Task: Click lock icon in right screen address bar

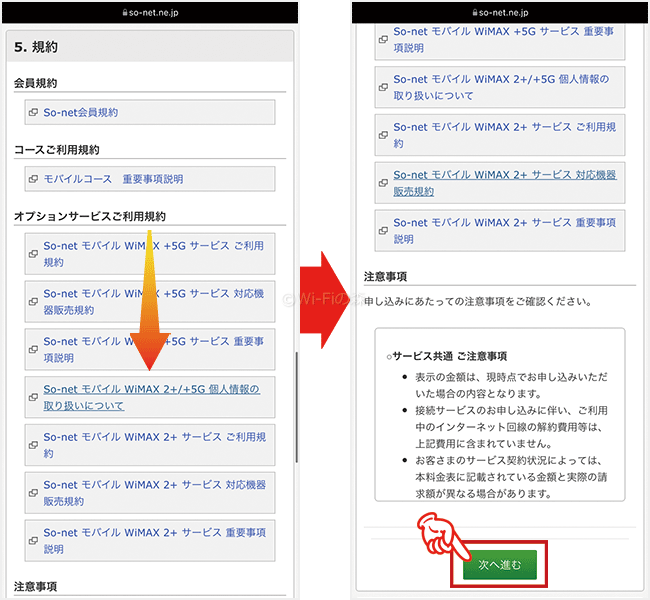Action: 475,12
